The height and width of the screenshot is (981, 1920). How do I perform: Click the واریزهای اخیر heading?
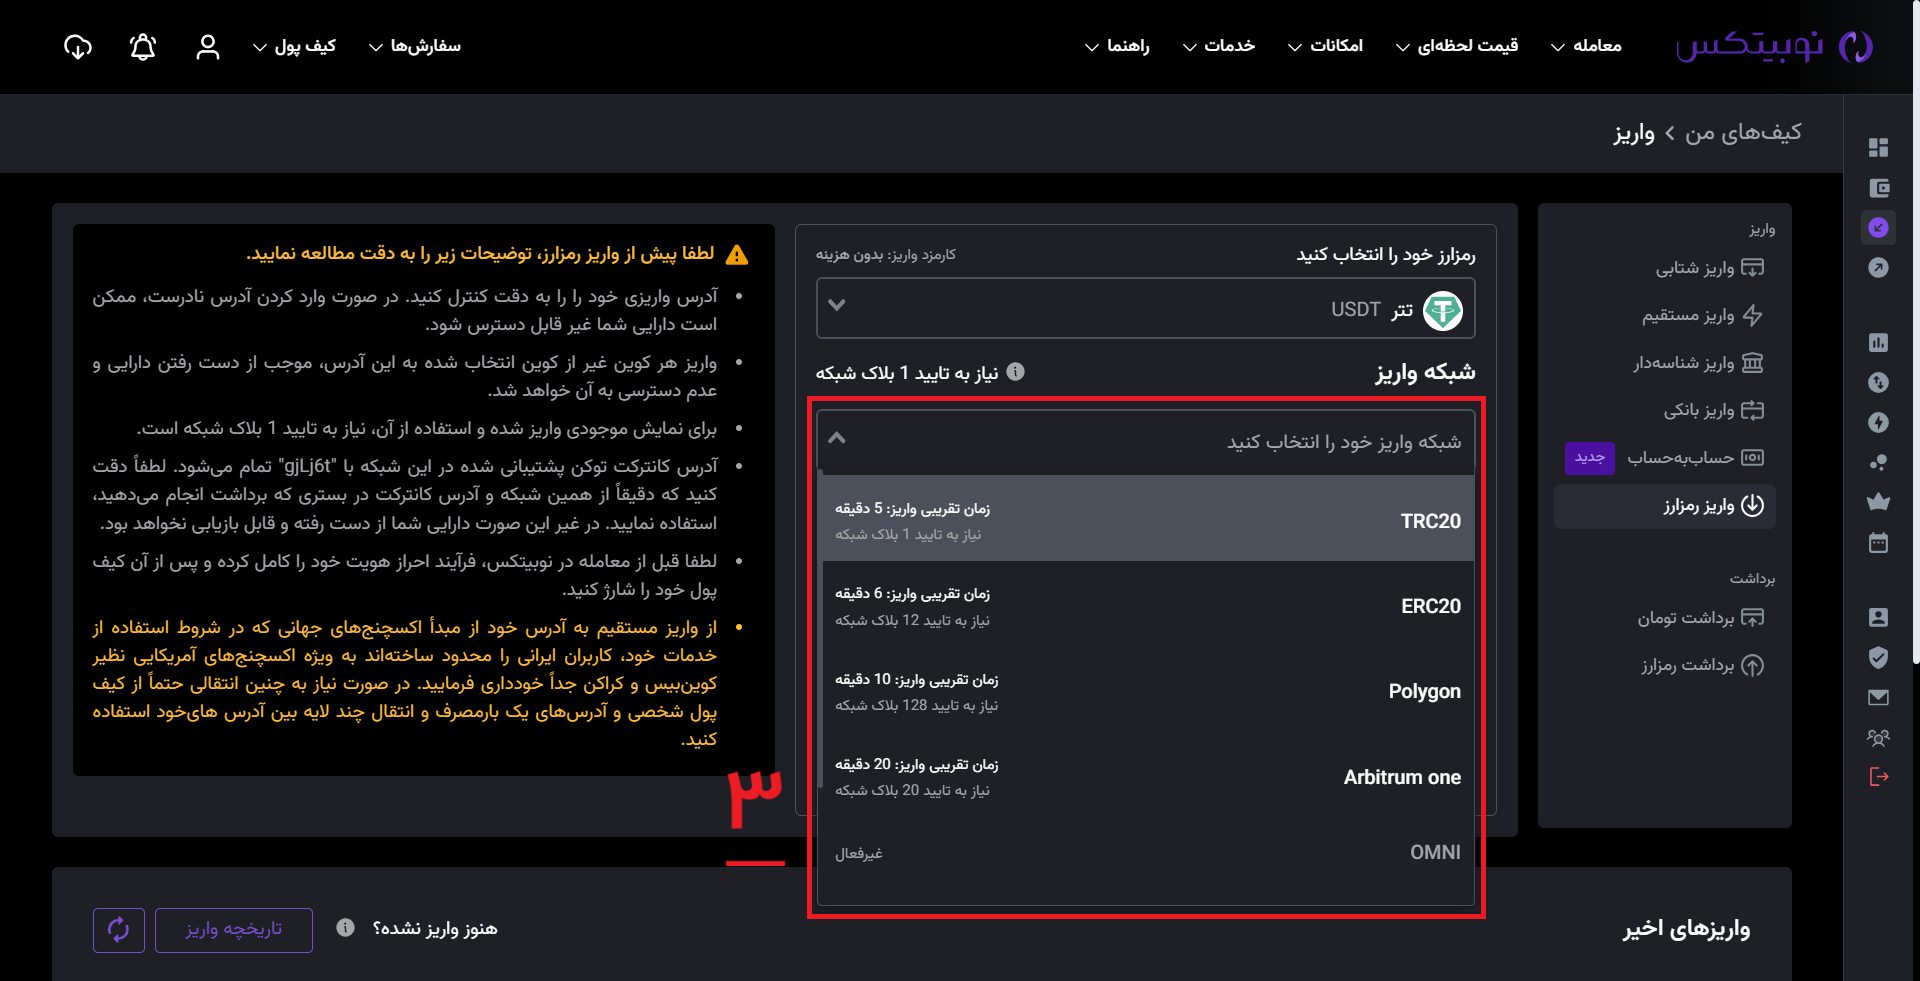click(x=1686, y=929)
